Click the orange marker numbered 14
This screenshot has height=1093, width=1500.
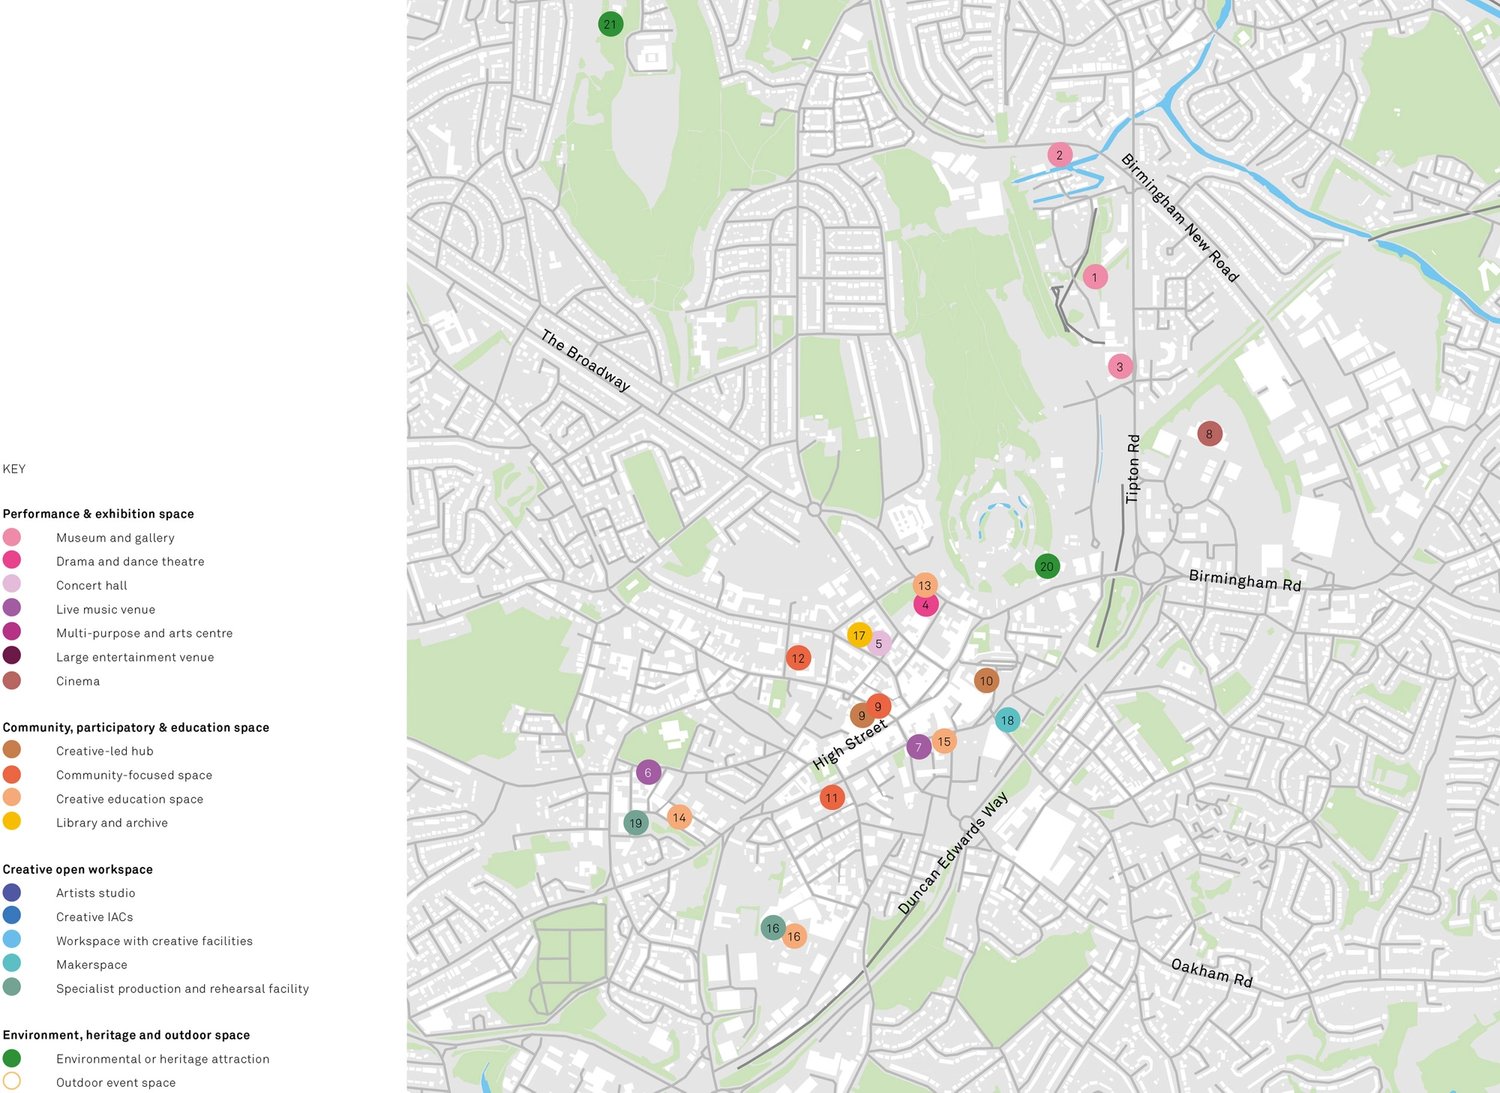pyautogui.click(x=679, y=817)
